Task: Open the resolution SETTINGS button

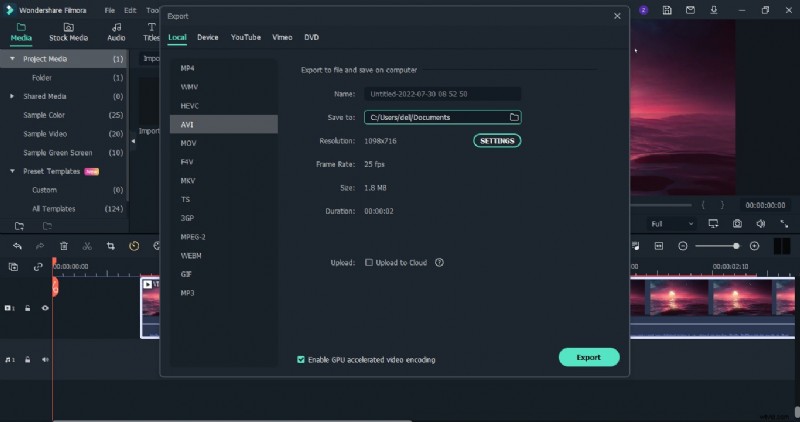Action: 497,141
